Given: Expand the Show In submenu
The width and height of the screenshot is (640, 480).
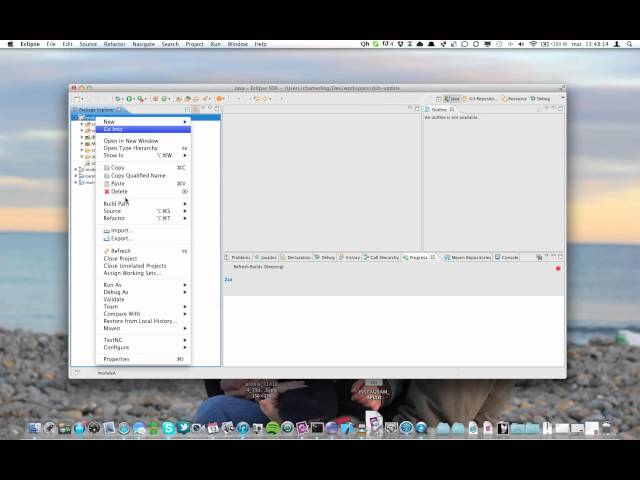Looking at the screenshot, I should click(x=143, y=156).
